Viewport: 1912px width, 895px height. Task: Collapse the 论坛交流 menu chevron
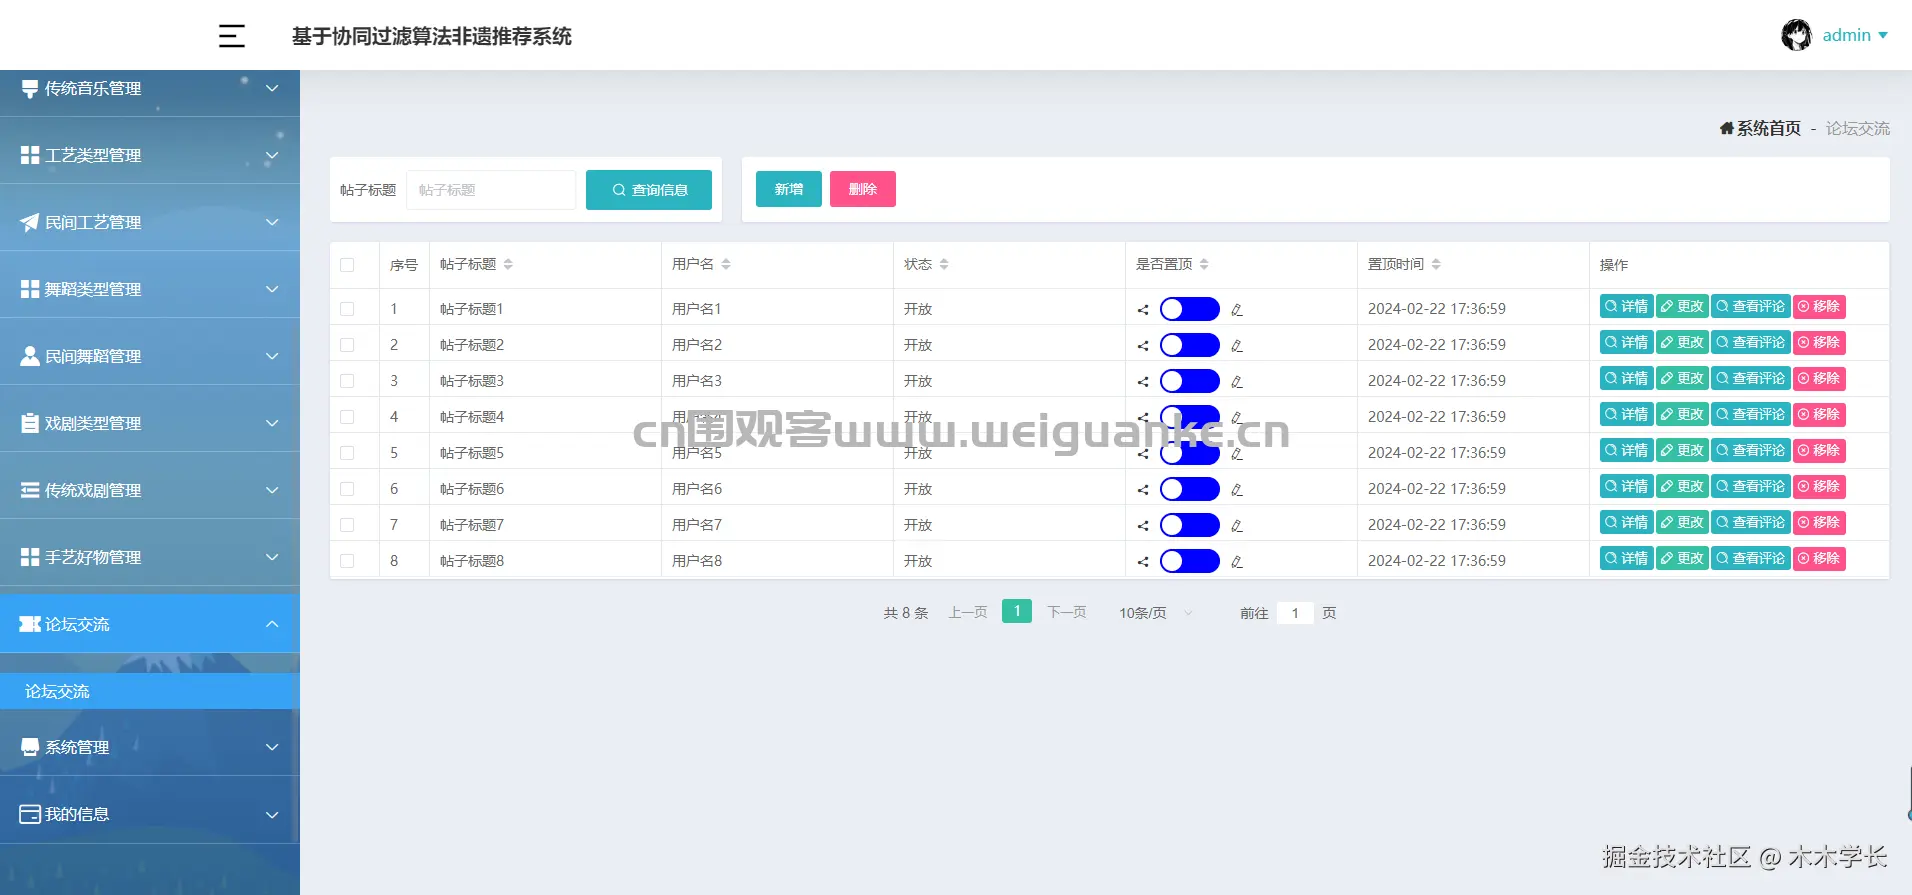click(272, 624)
